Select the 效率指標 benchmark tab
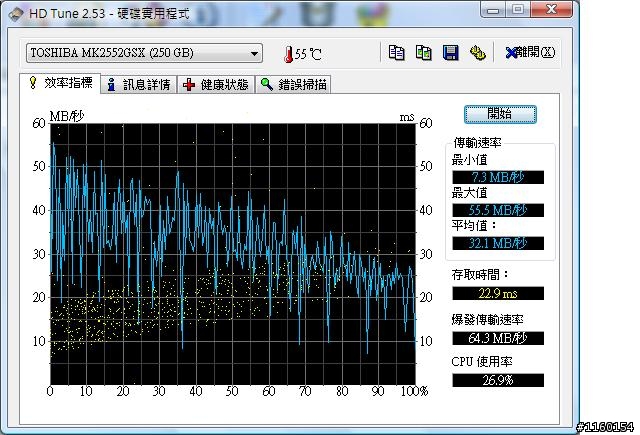The height and width of the screenshot is (435, 640). click(60, 83)
